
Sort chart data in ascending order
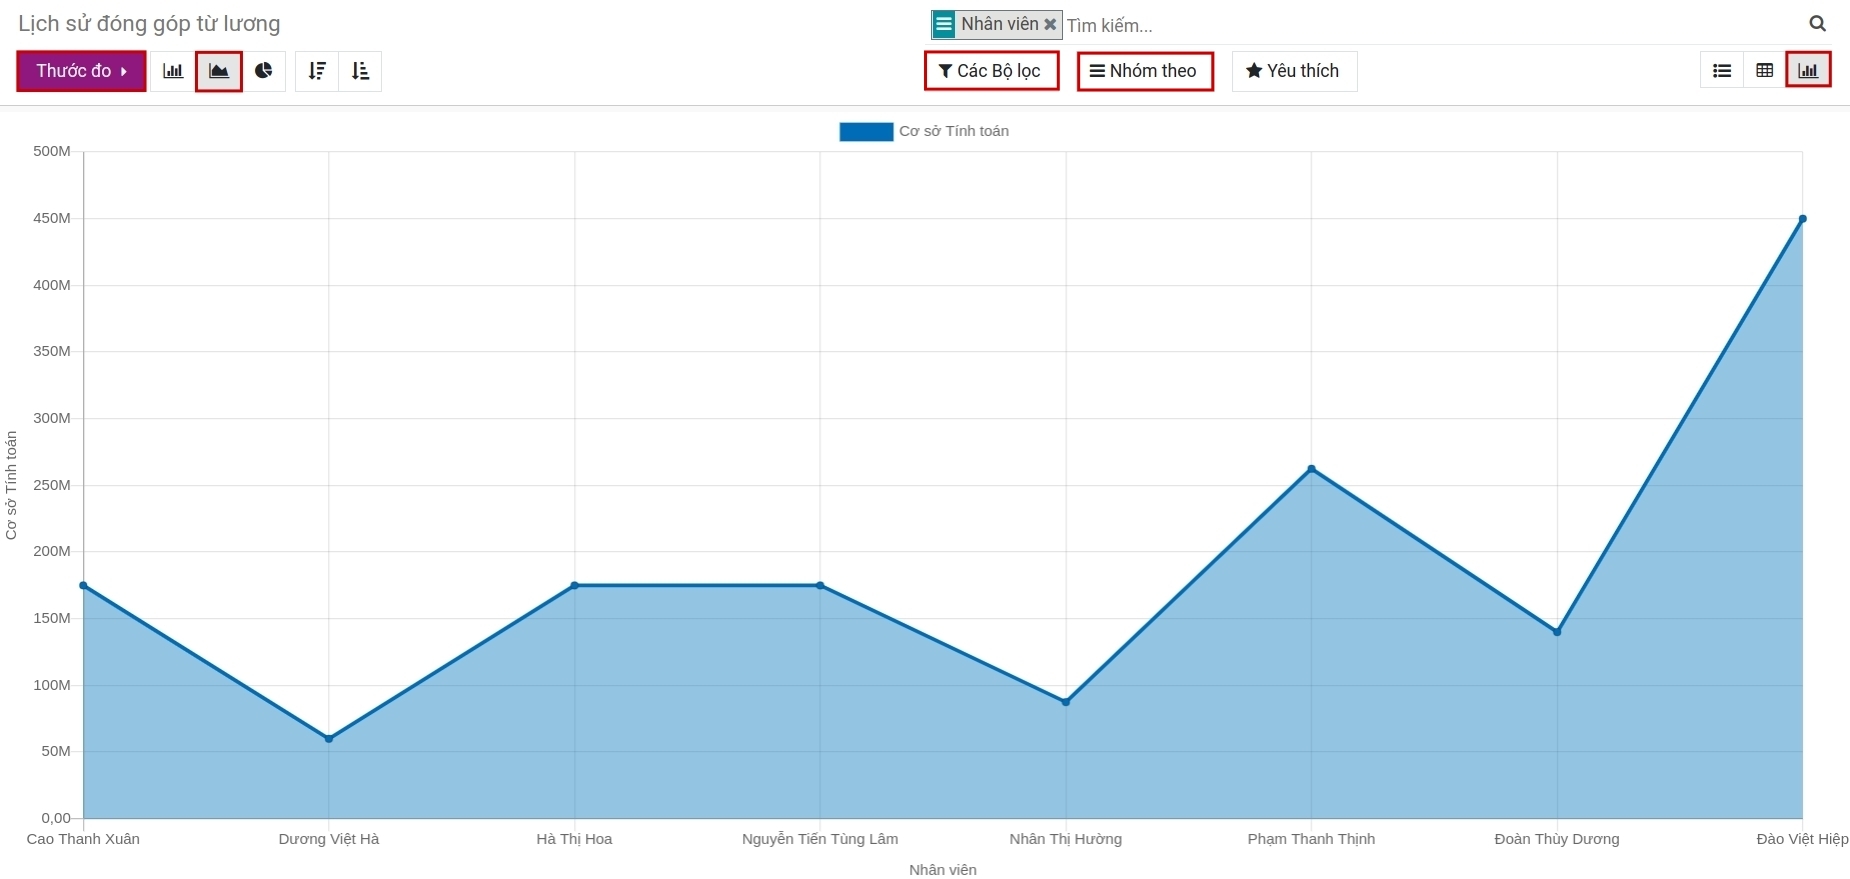360,71
